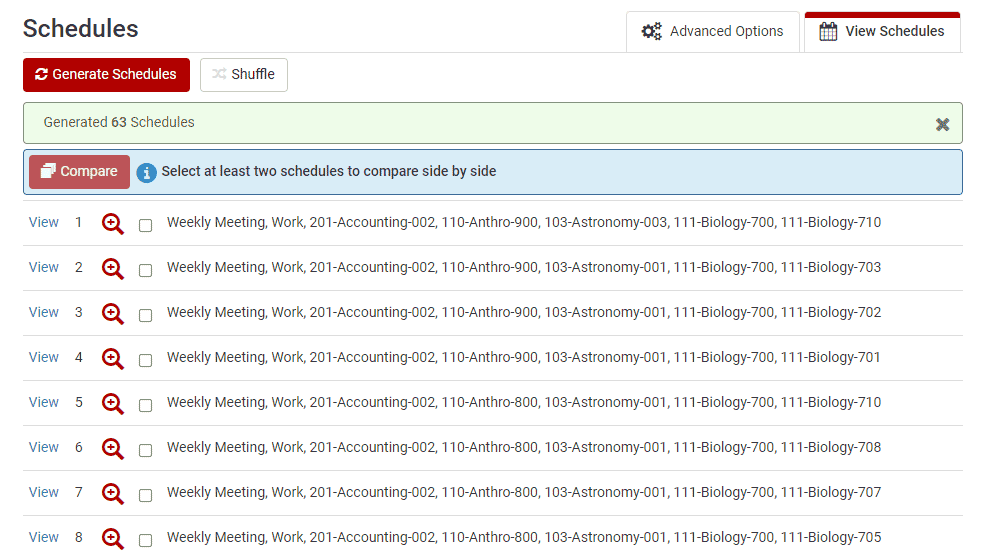Image resolution: width=1007 pixels, height=559 pixels.
Task: Enable the checkbox on schedule 8
Action: 146,540
